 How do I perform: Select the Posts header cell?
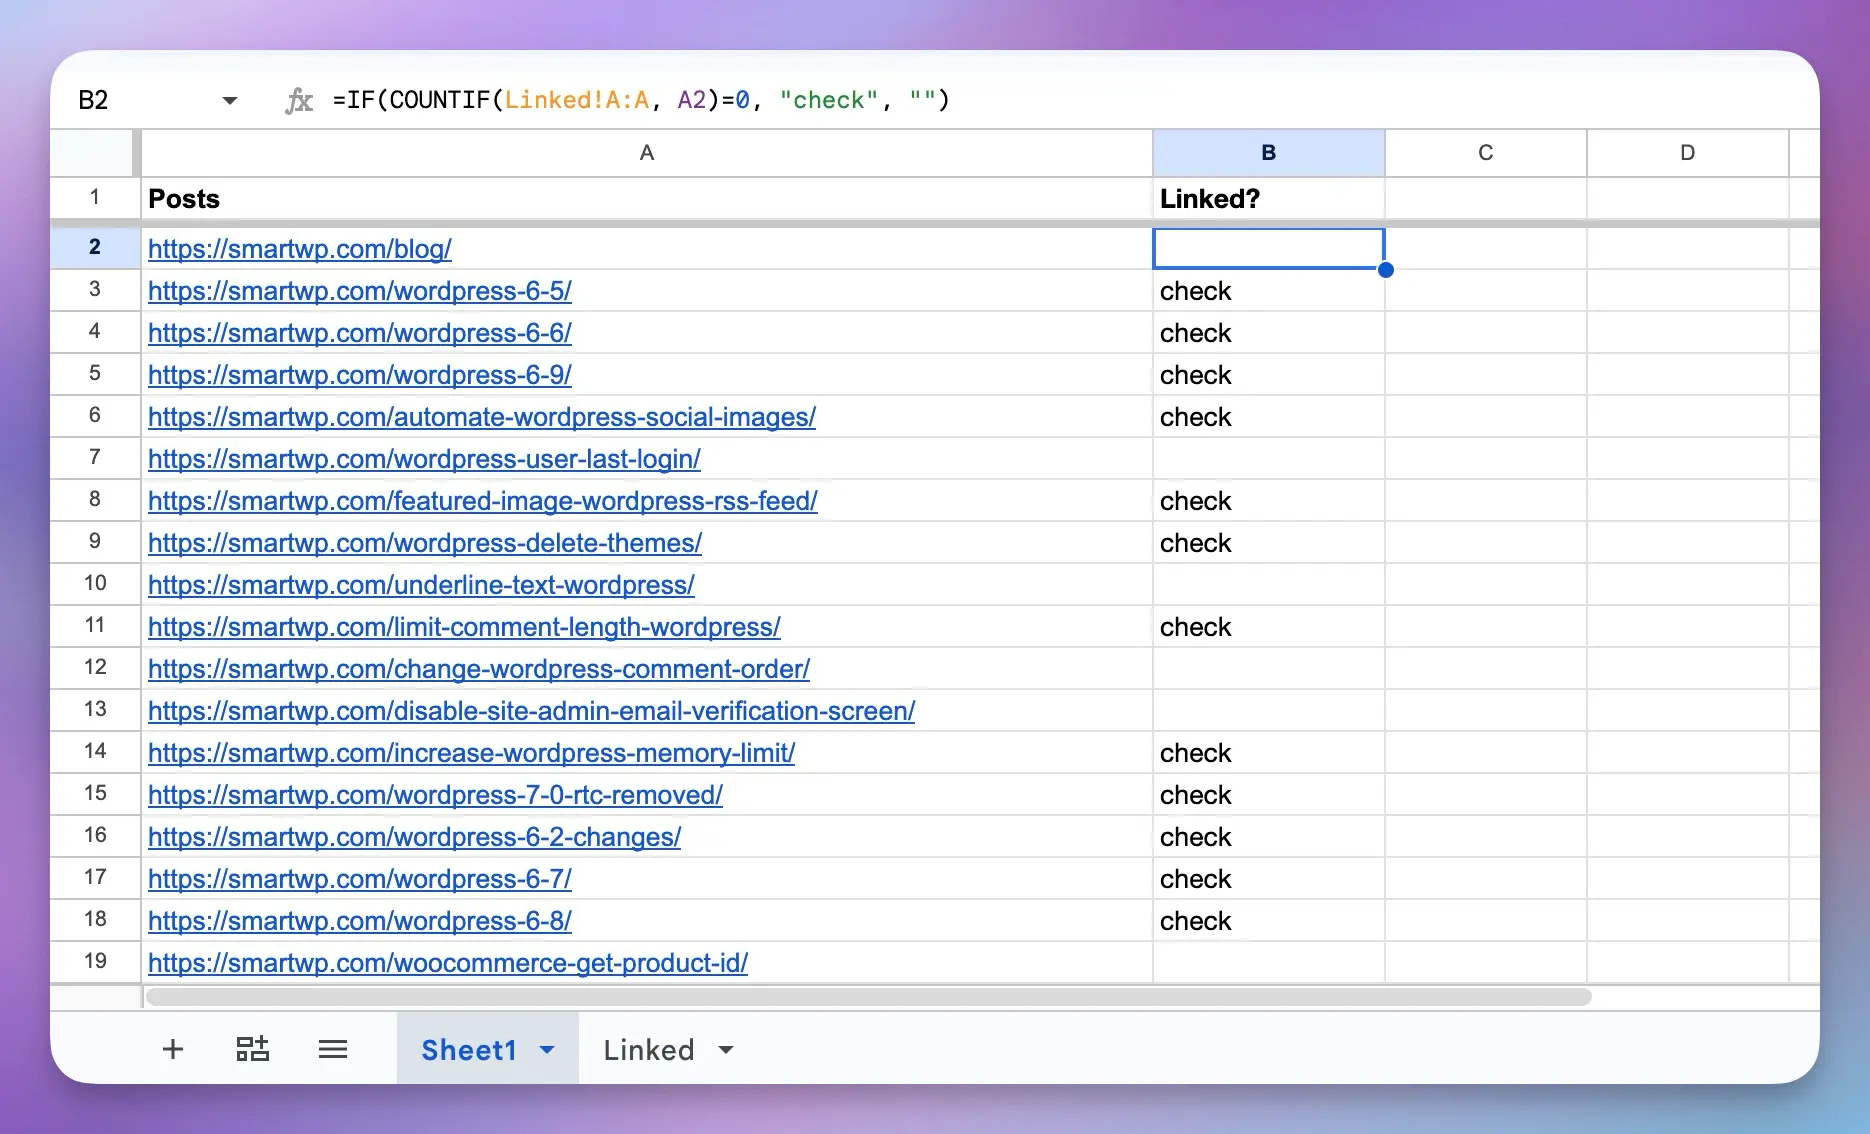pyautogui.click(x=647, y=199)
